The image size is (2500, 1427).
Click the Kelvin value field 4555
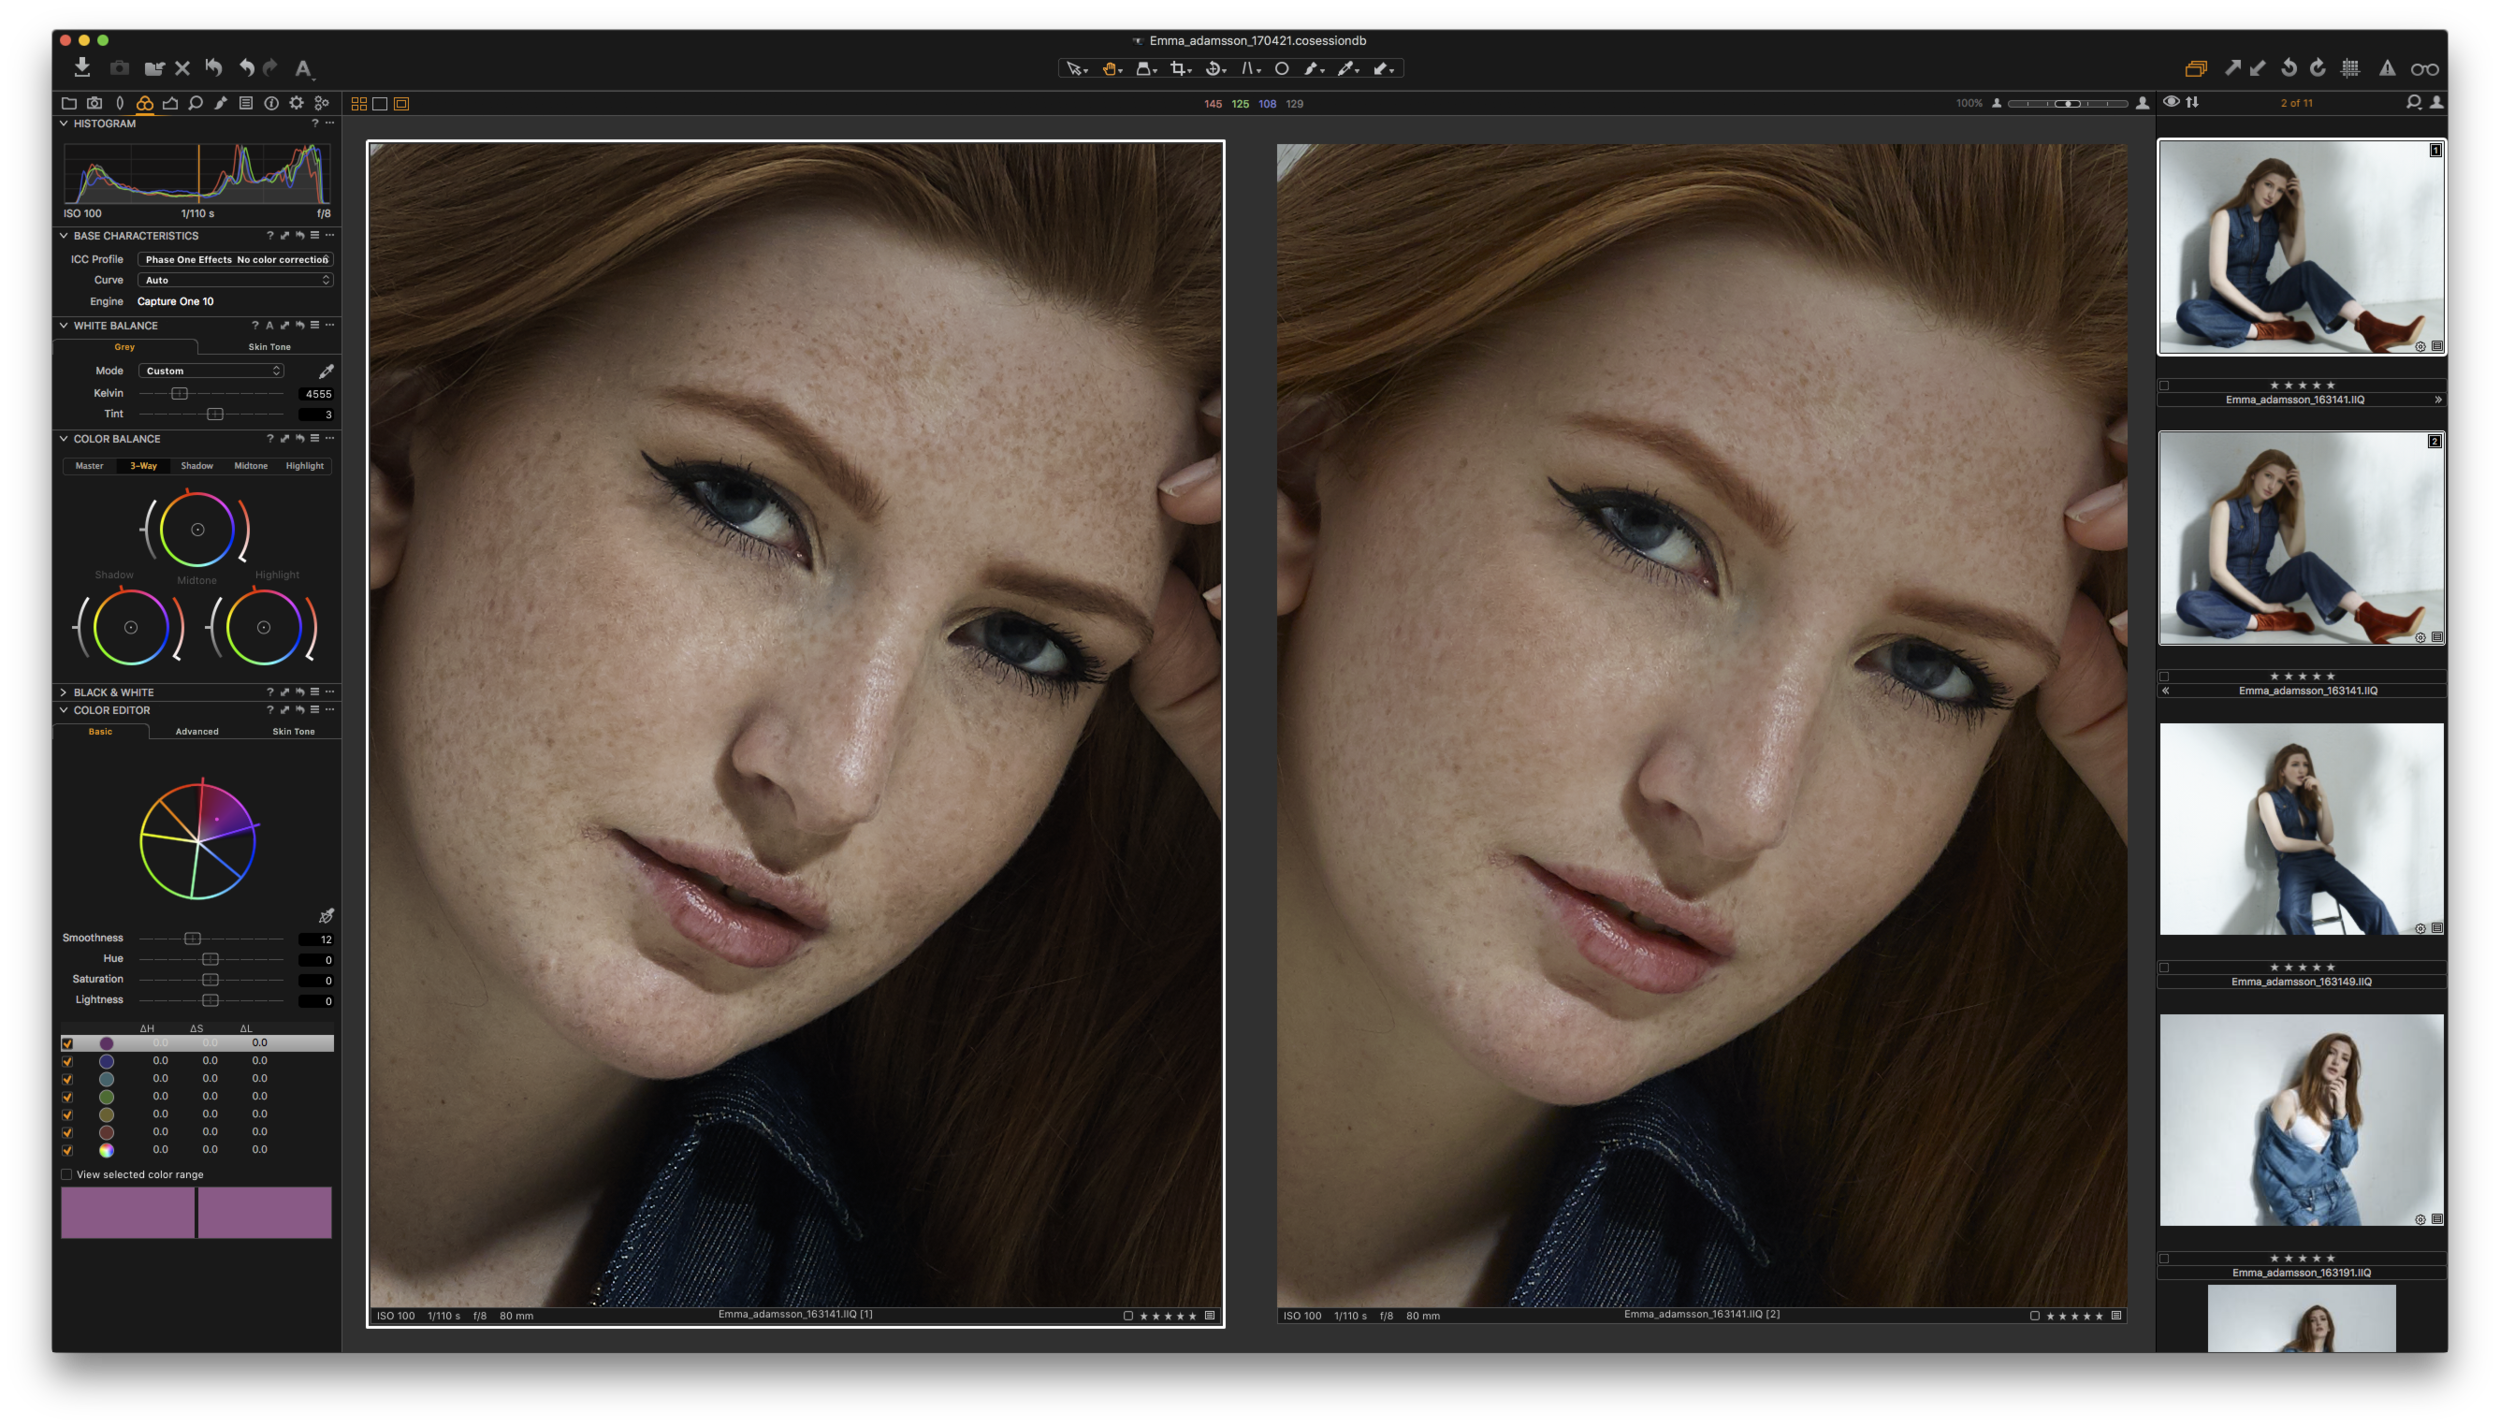[316, 394]
